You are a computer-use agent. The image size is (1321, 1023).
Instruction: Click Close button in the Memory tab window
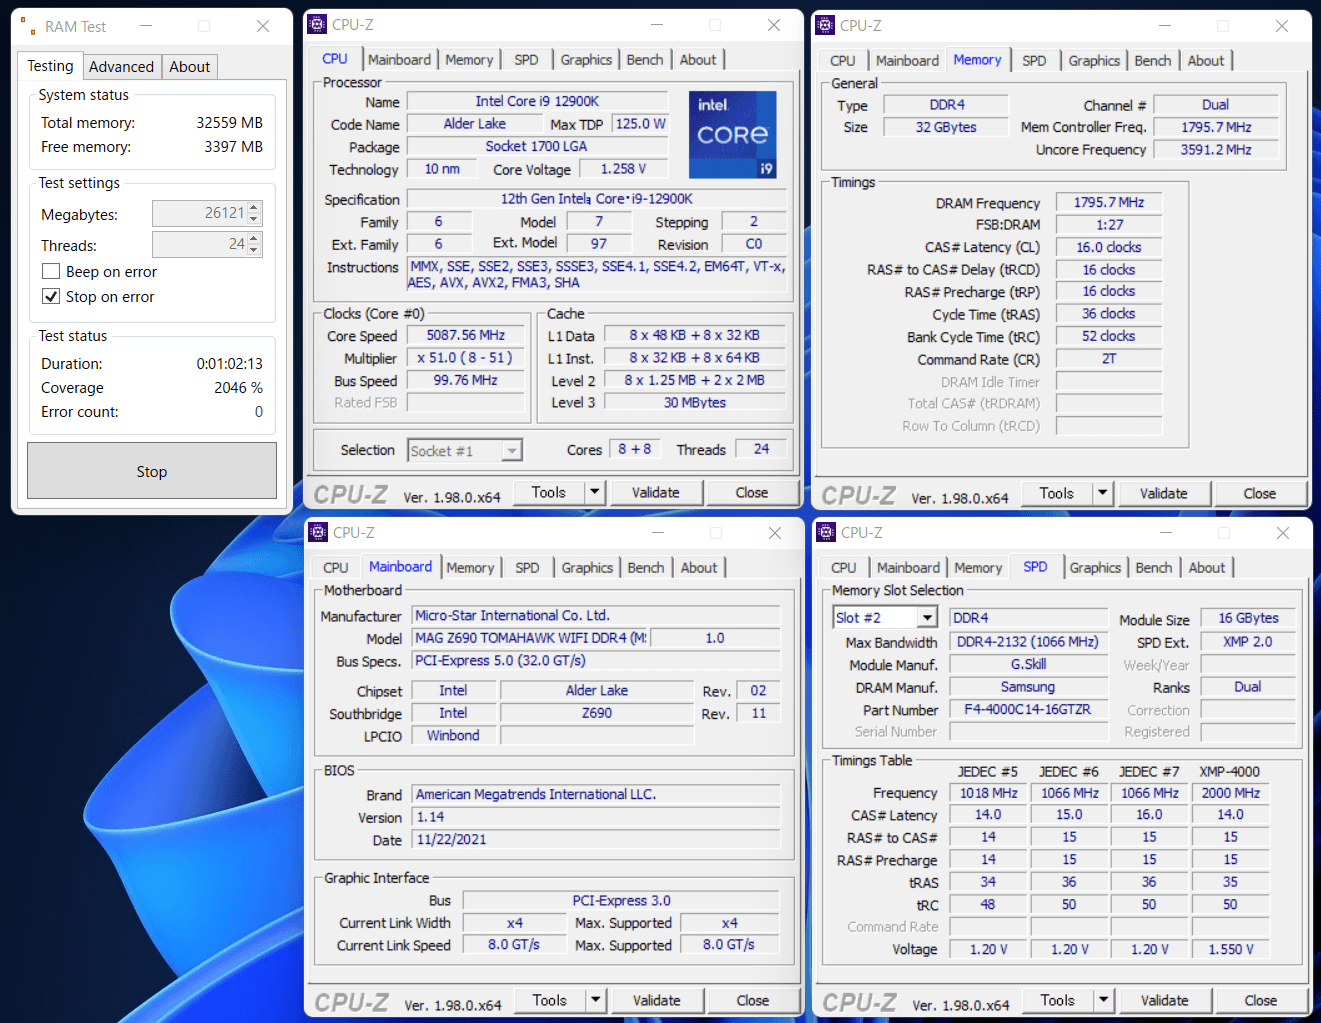coord(1260,493)
